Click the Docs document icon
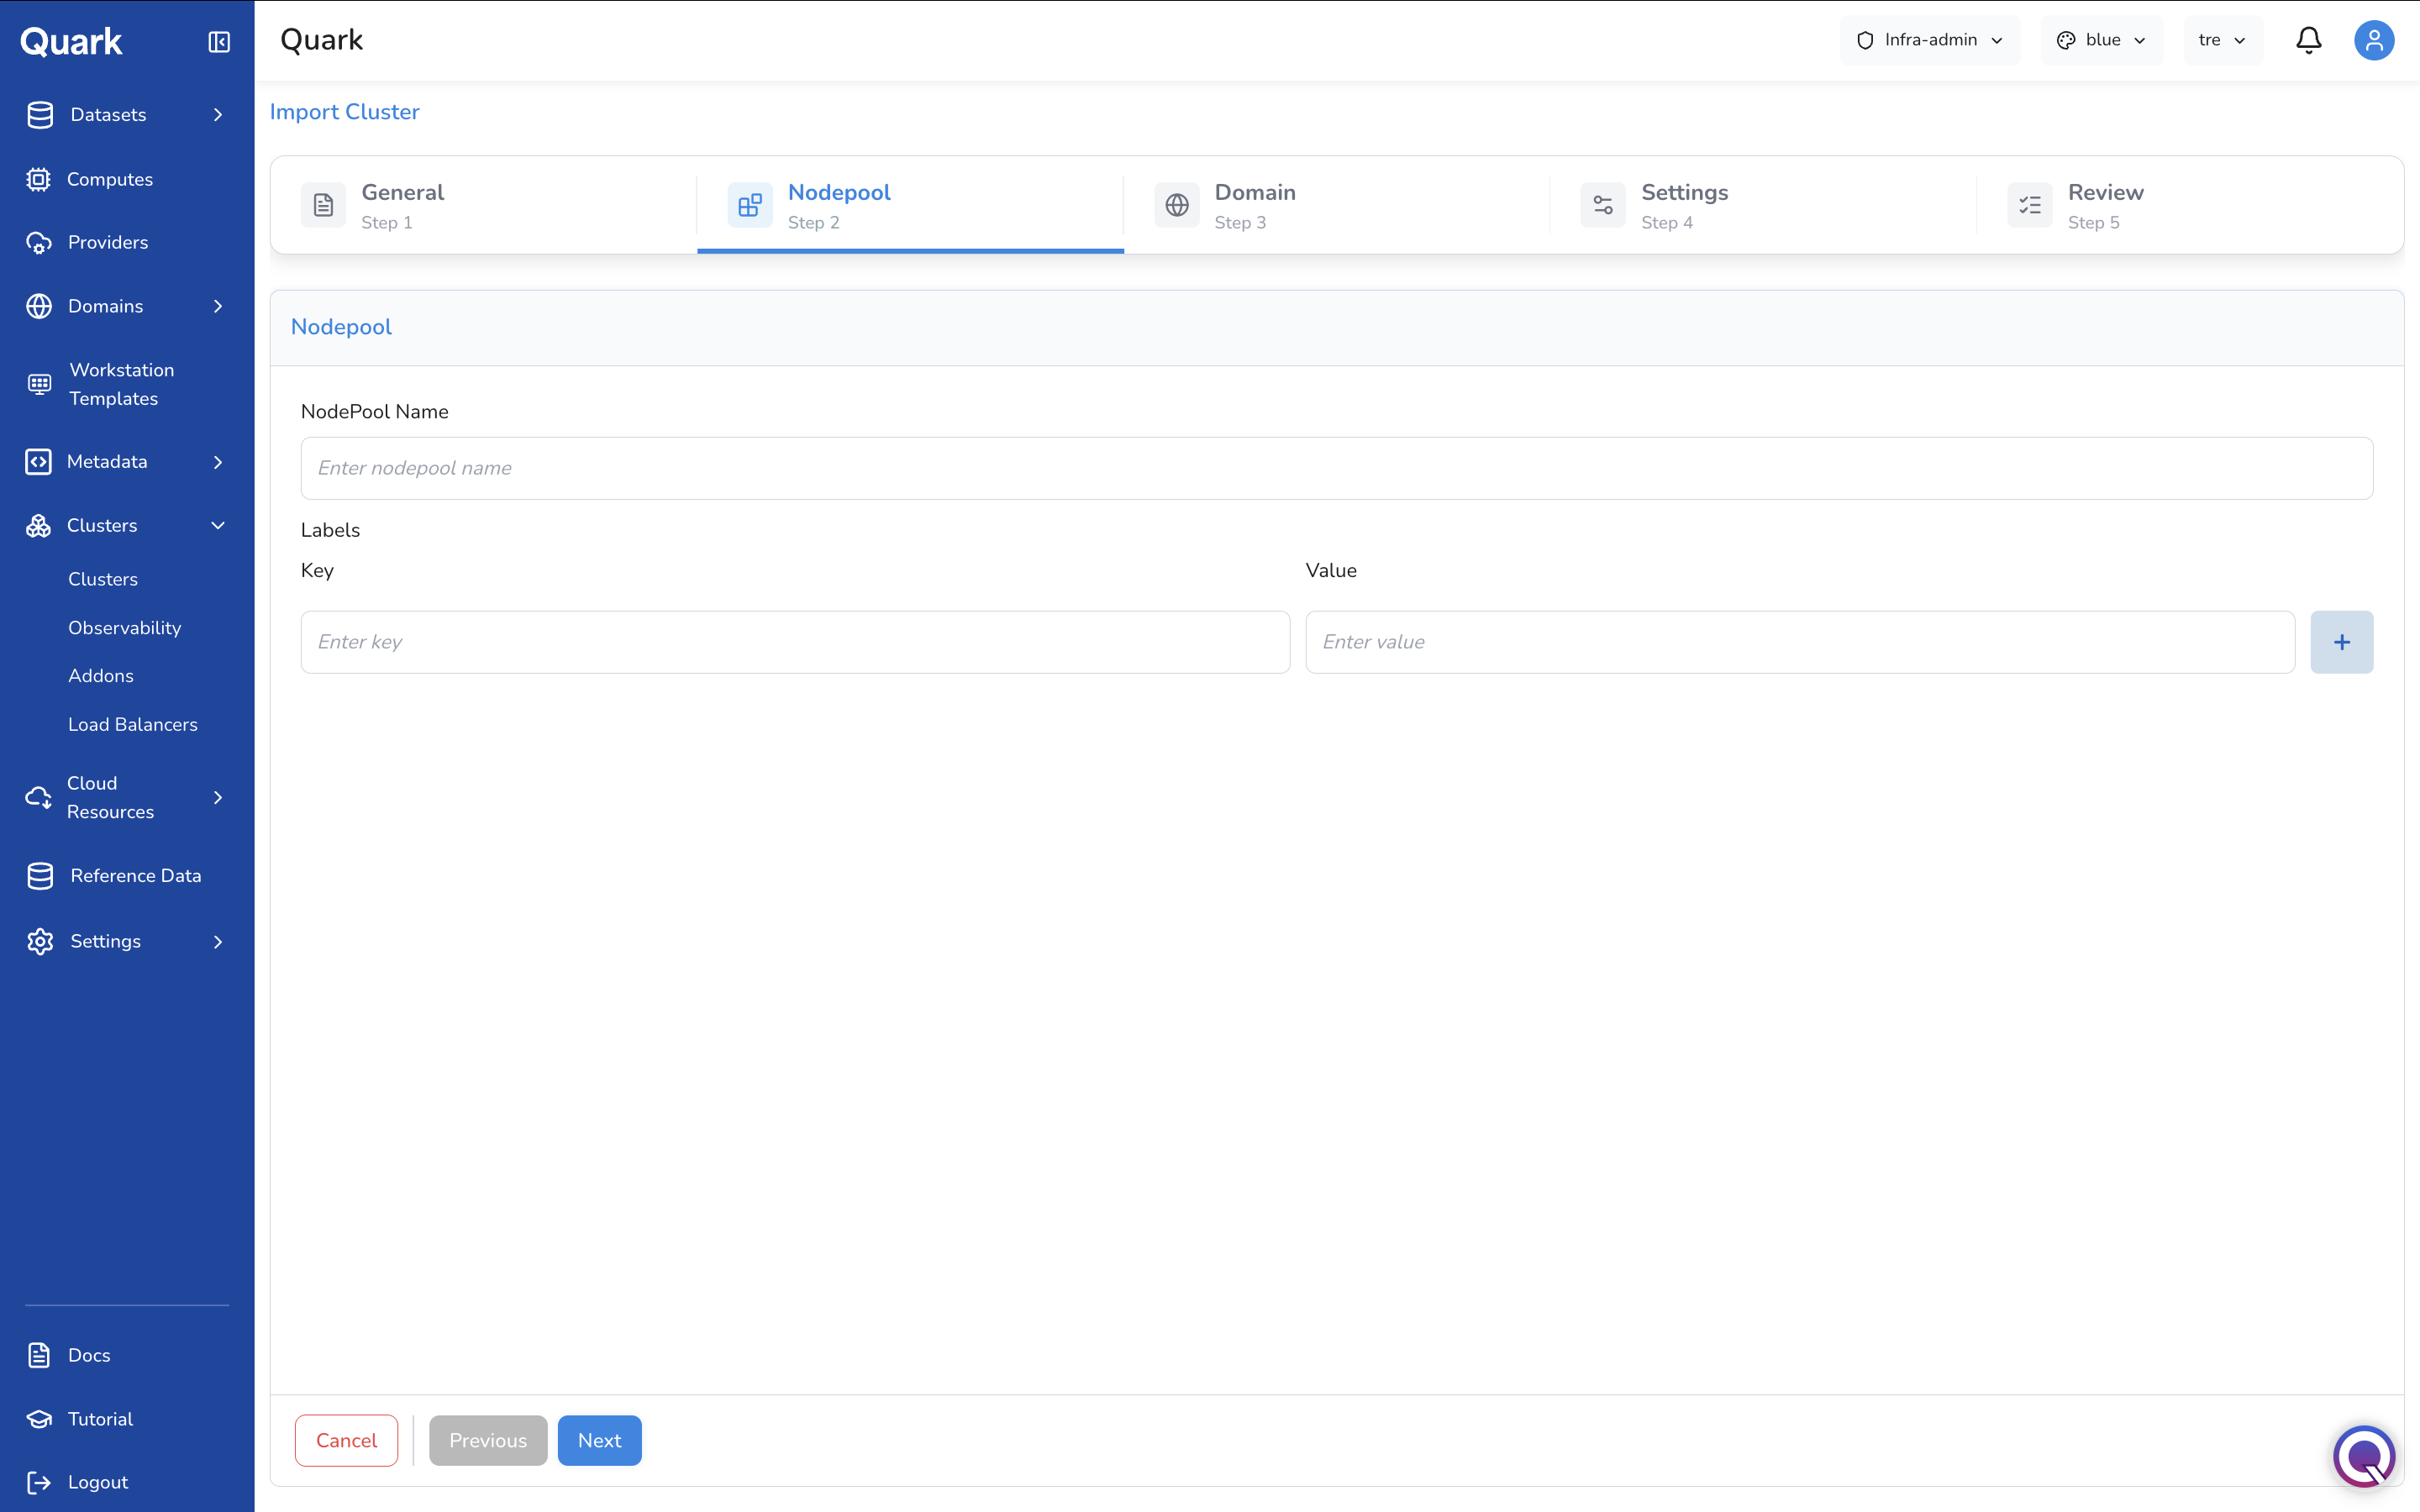The width and height of the screenshot is (2420, 1512). click(x=39, y=1355)
